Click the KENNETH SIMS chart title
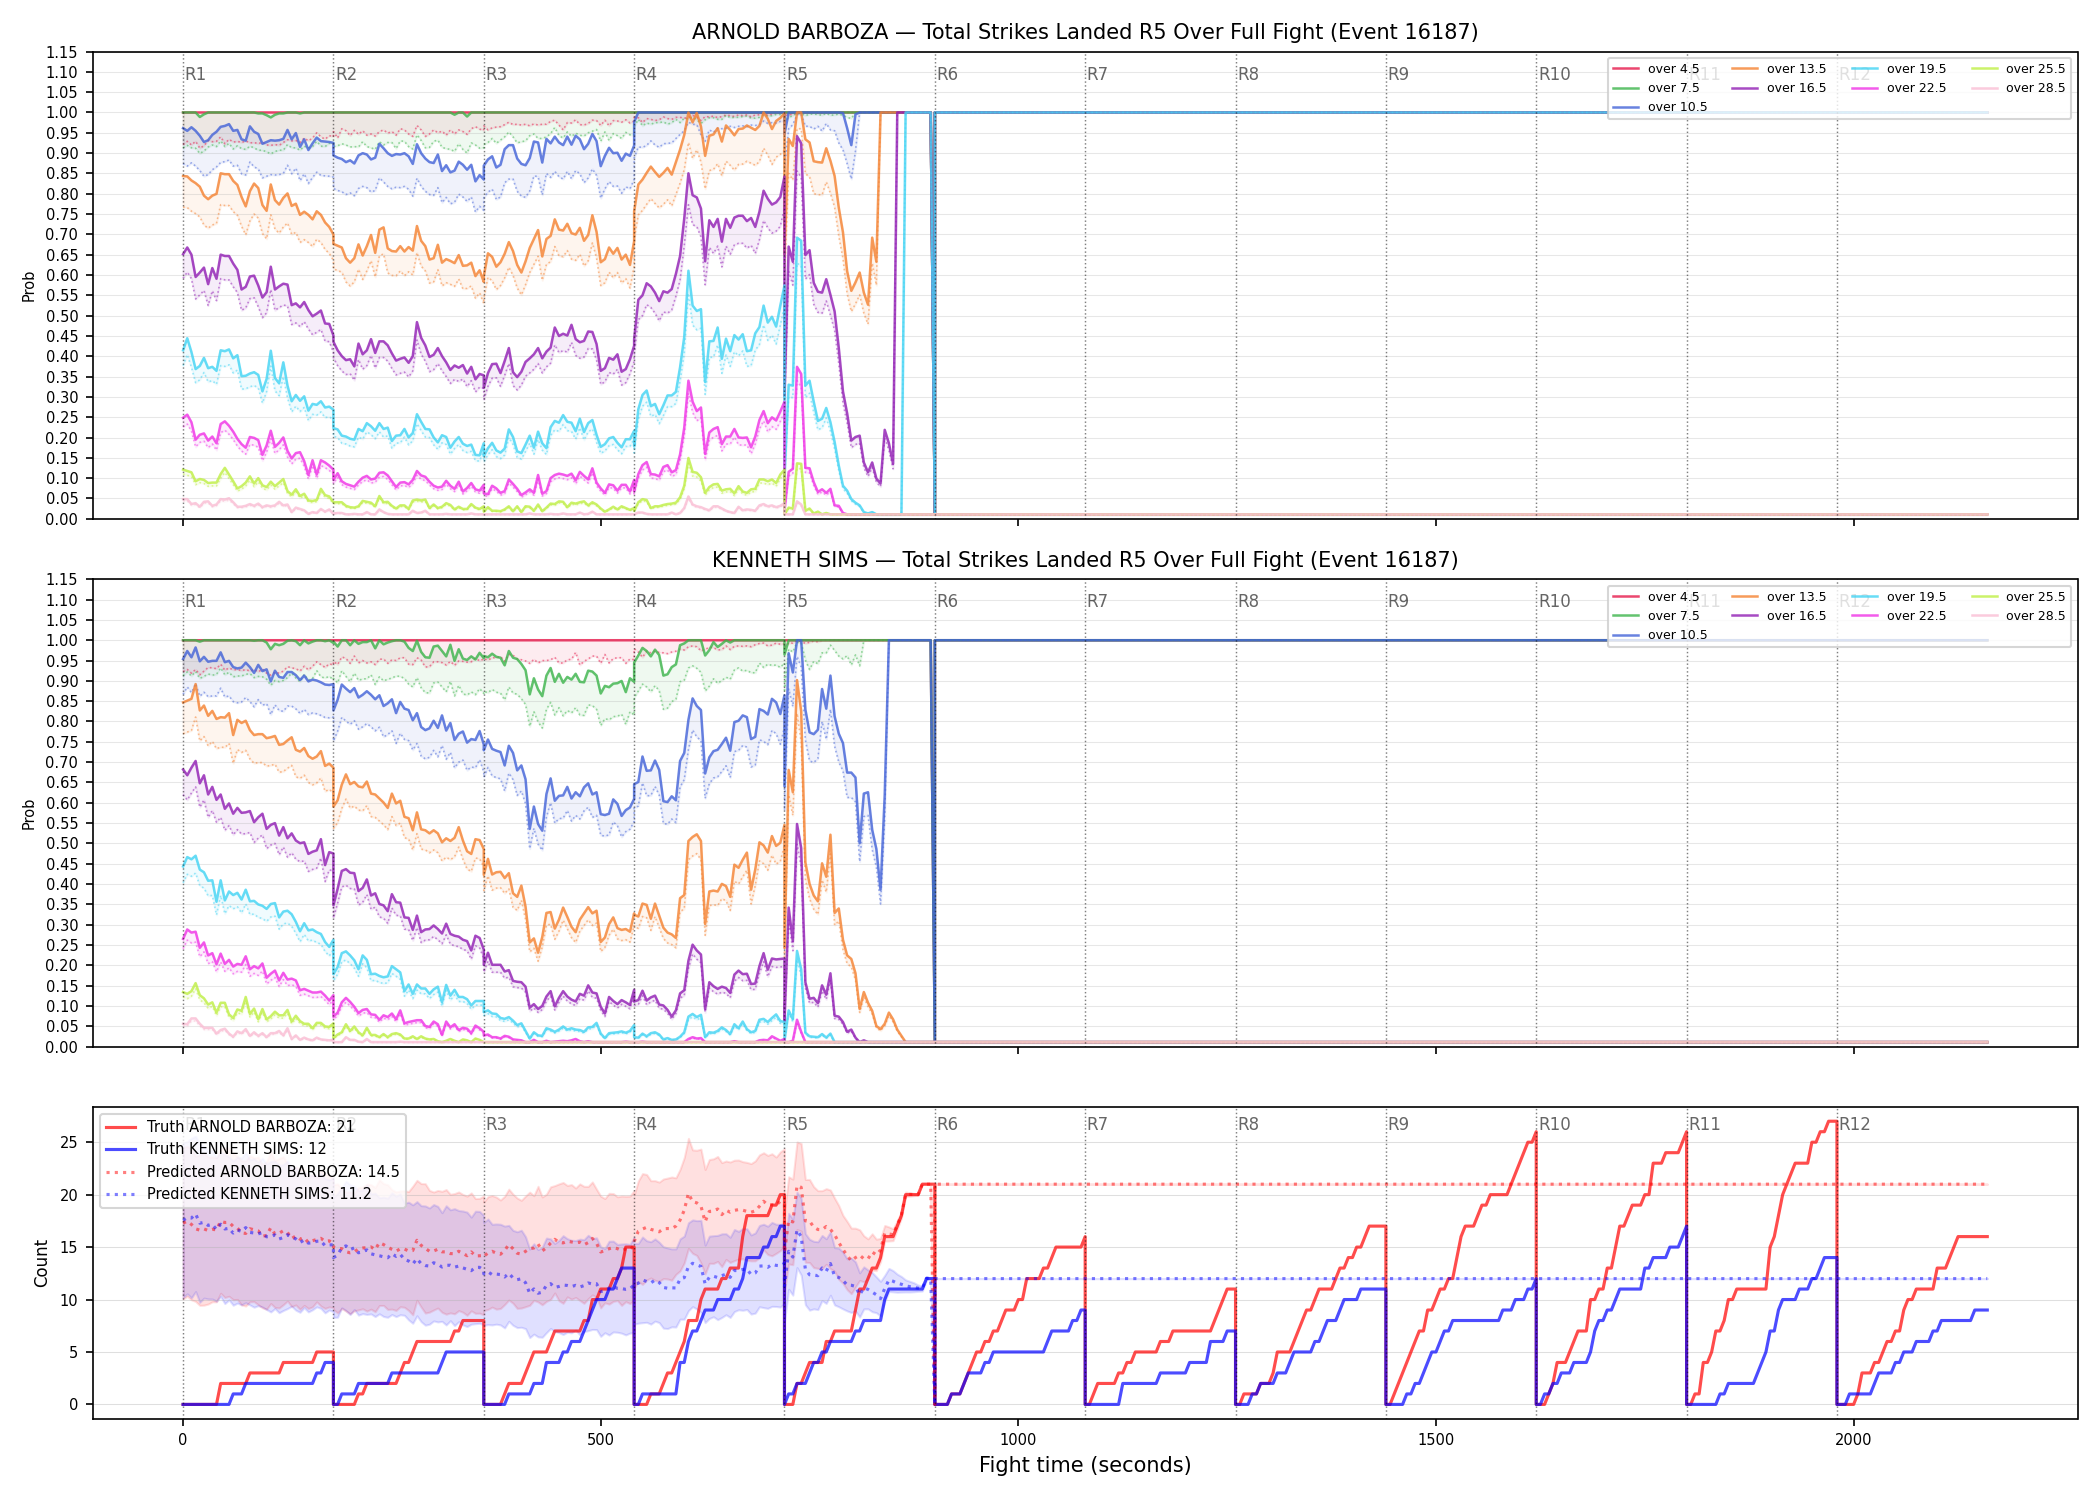The width and height of the screenshot is (2100, 1500). (1085, 560)
